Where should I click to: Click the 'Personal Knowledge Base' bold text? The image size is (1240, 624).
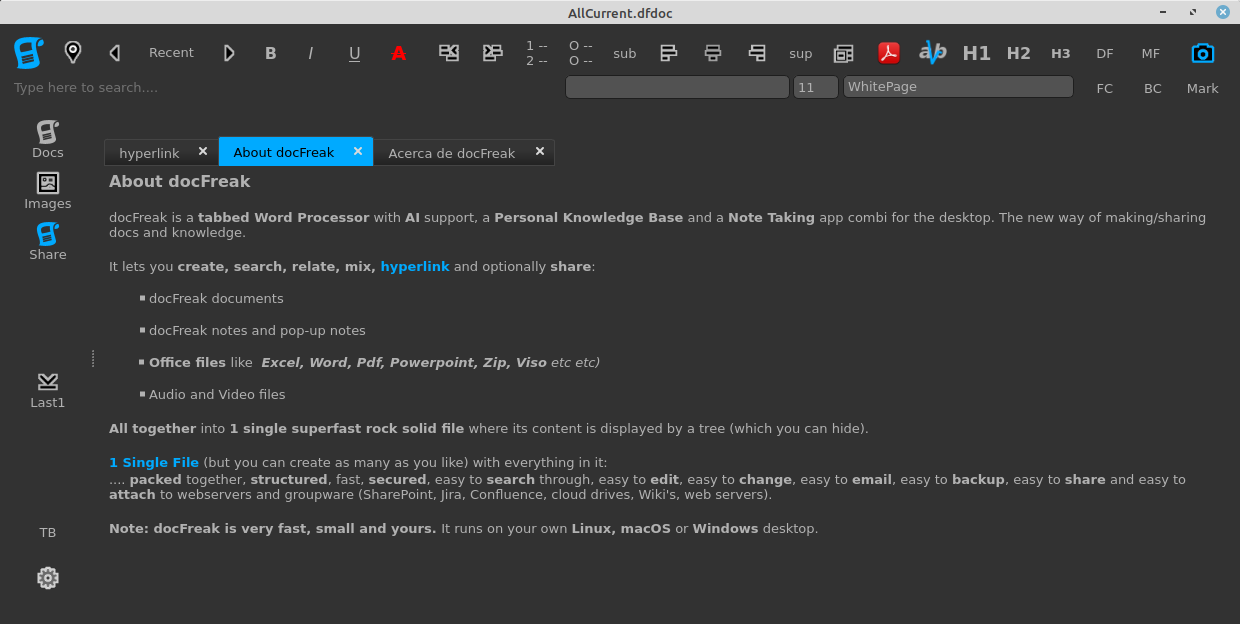589,217
